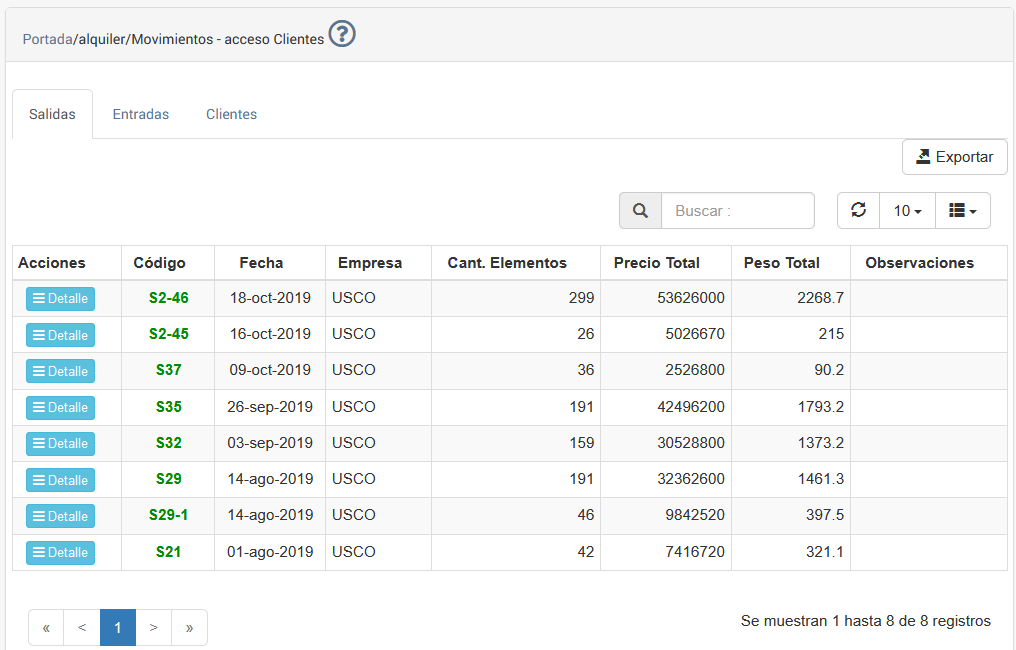View Detalle for record S29-1
This screenshot has width=1016, height=650.
60,516
